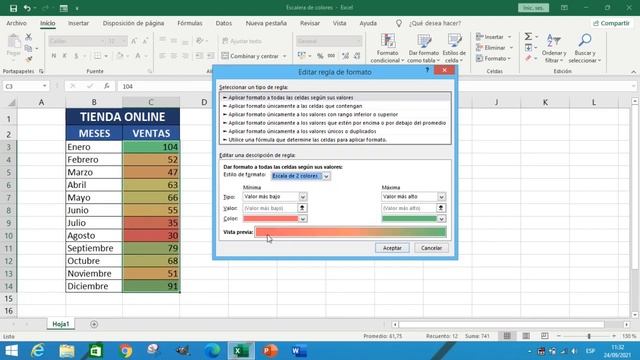This screenshot has height=360, width=640.
Task: Switch to Page Layout view icon
Action: point(526,336)
